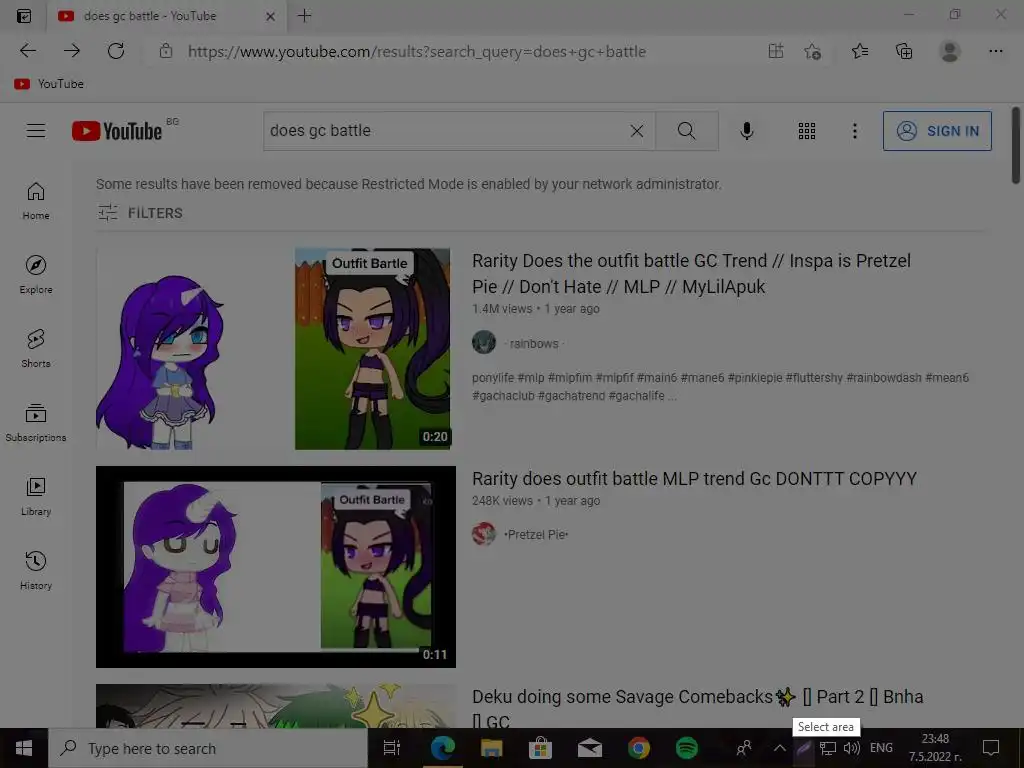Open Task View on the taskbar
This screenshot has height=768, width=1024.
pos(392,748)
